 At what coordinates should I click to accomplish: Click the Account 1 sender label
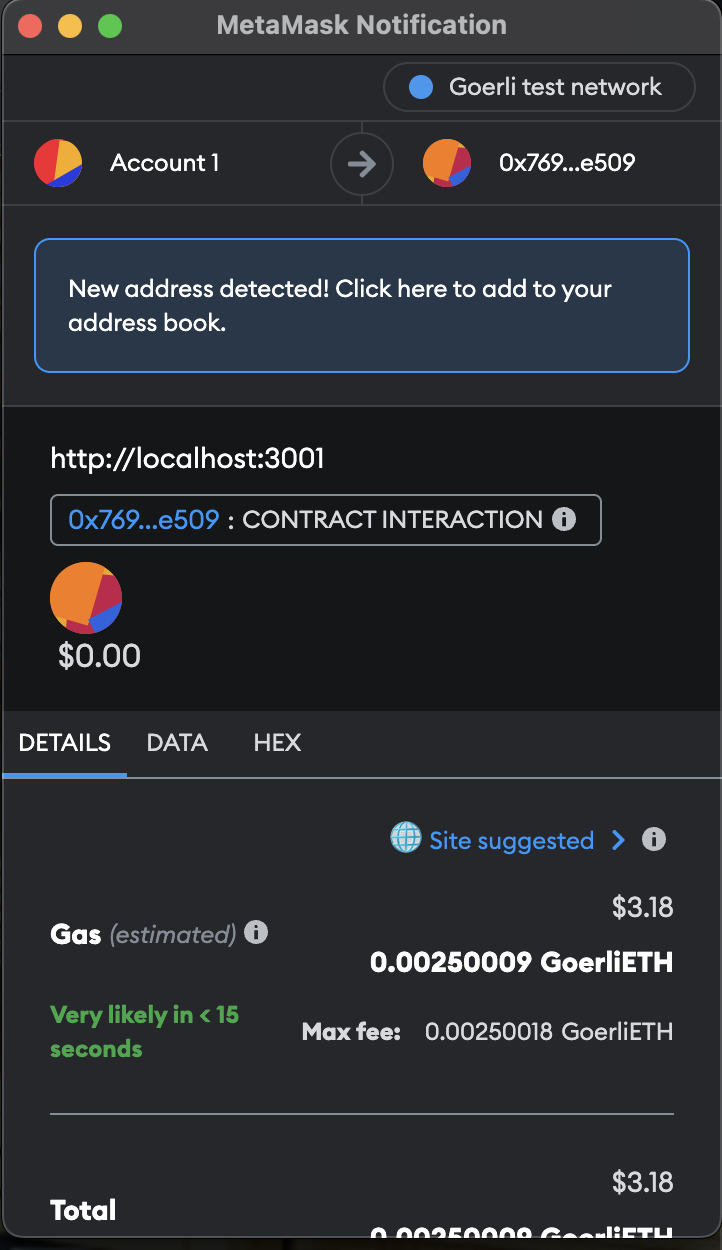(165, 163)
